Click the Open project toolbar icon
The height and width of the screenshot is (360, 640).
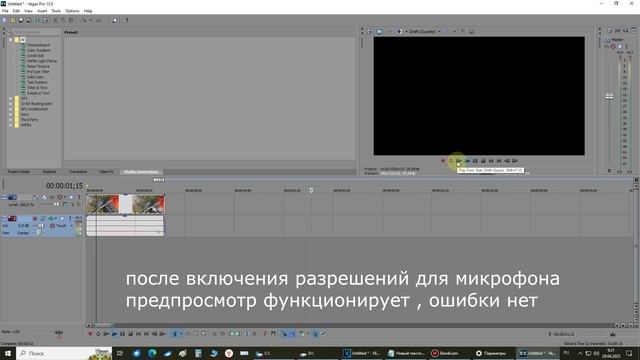13,20
